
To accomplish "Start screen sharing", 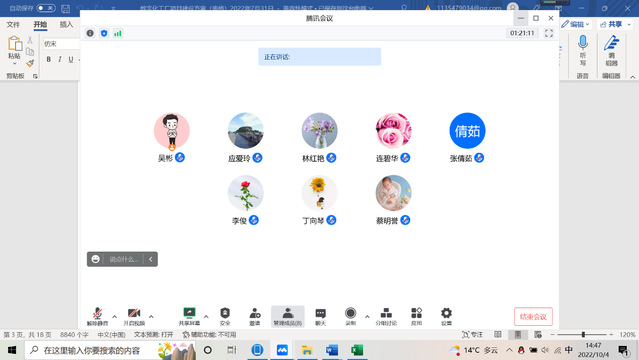I will [x=189, y=316].
